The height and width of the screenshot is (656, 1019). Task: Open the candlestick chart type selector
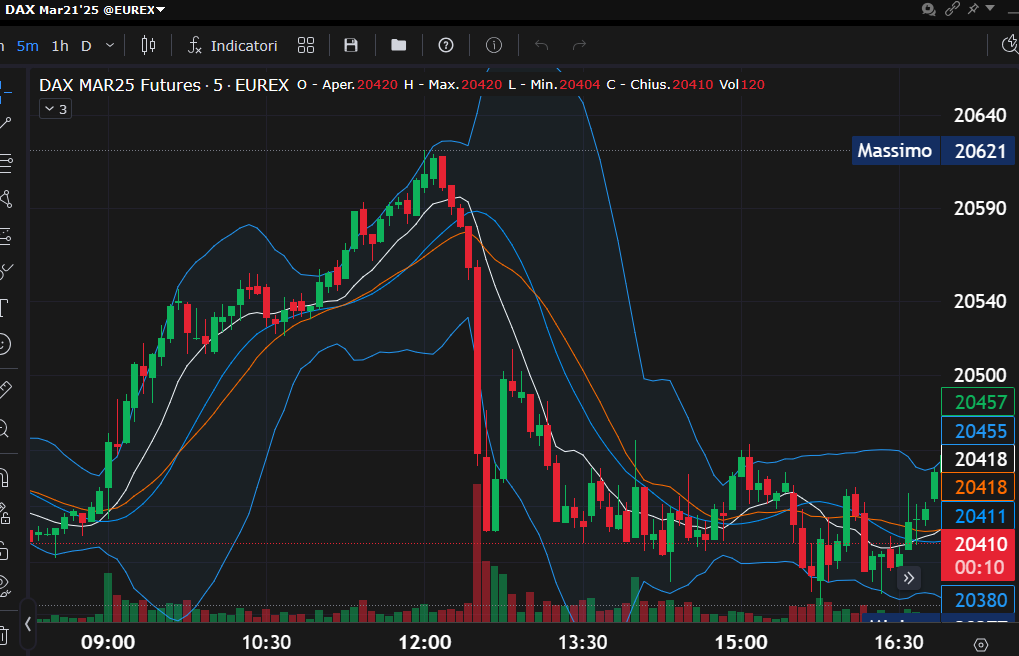pos(149,45)
